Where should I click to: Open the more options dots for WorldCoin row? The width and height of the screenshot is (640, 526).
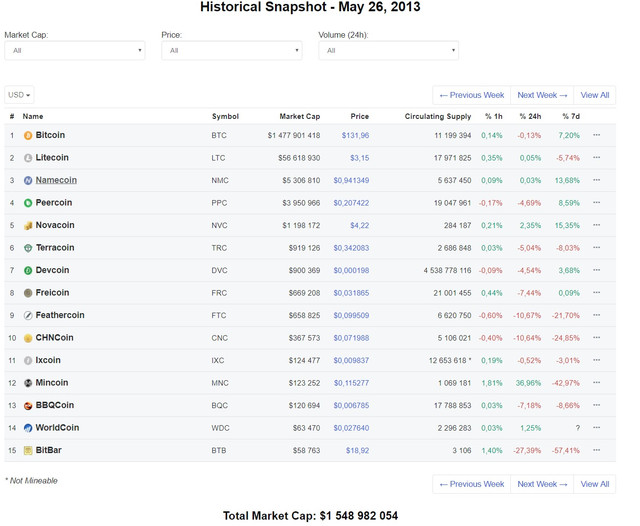[596, 427]
